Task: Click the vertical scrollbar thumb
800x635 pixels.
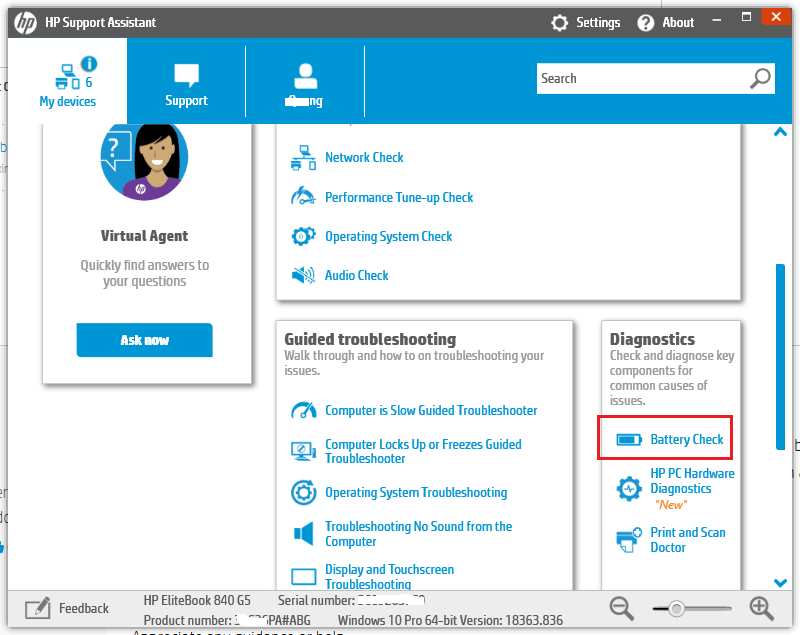Action: (x=780, y=357)
